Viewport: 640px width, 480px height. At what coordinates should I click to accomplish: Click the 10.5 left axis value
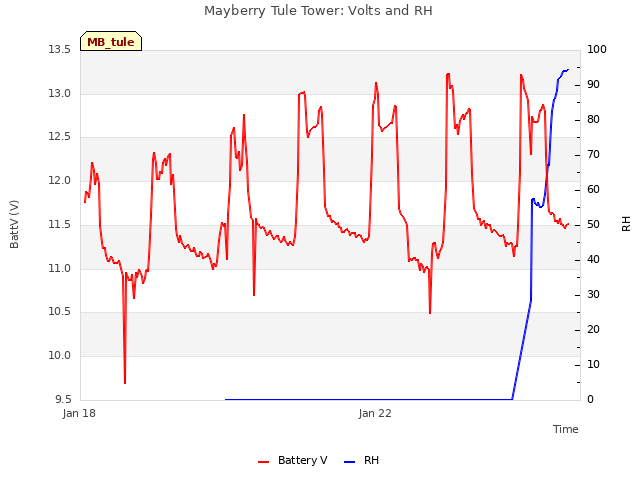point(60,312)
